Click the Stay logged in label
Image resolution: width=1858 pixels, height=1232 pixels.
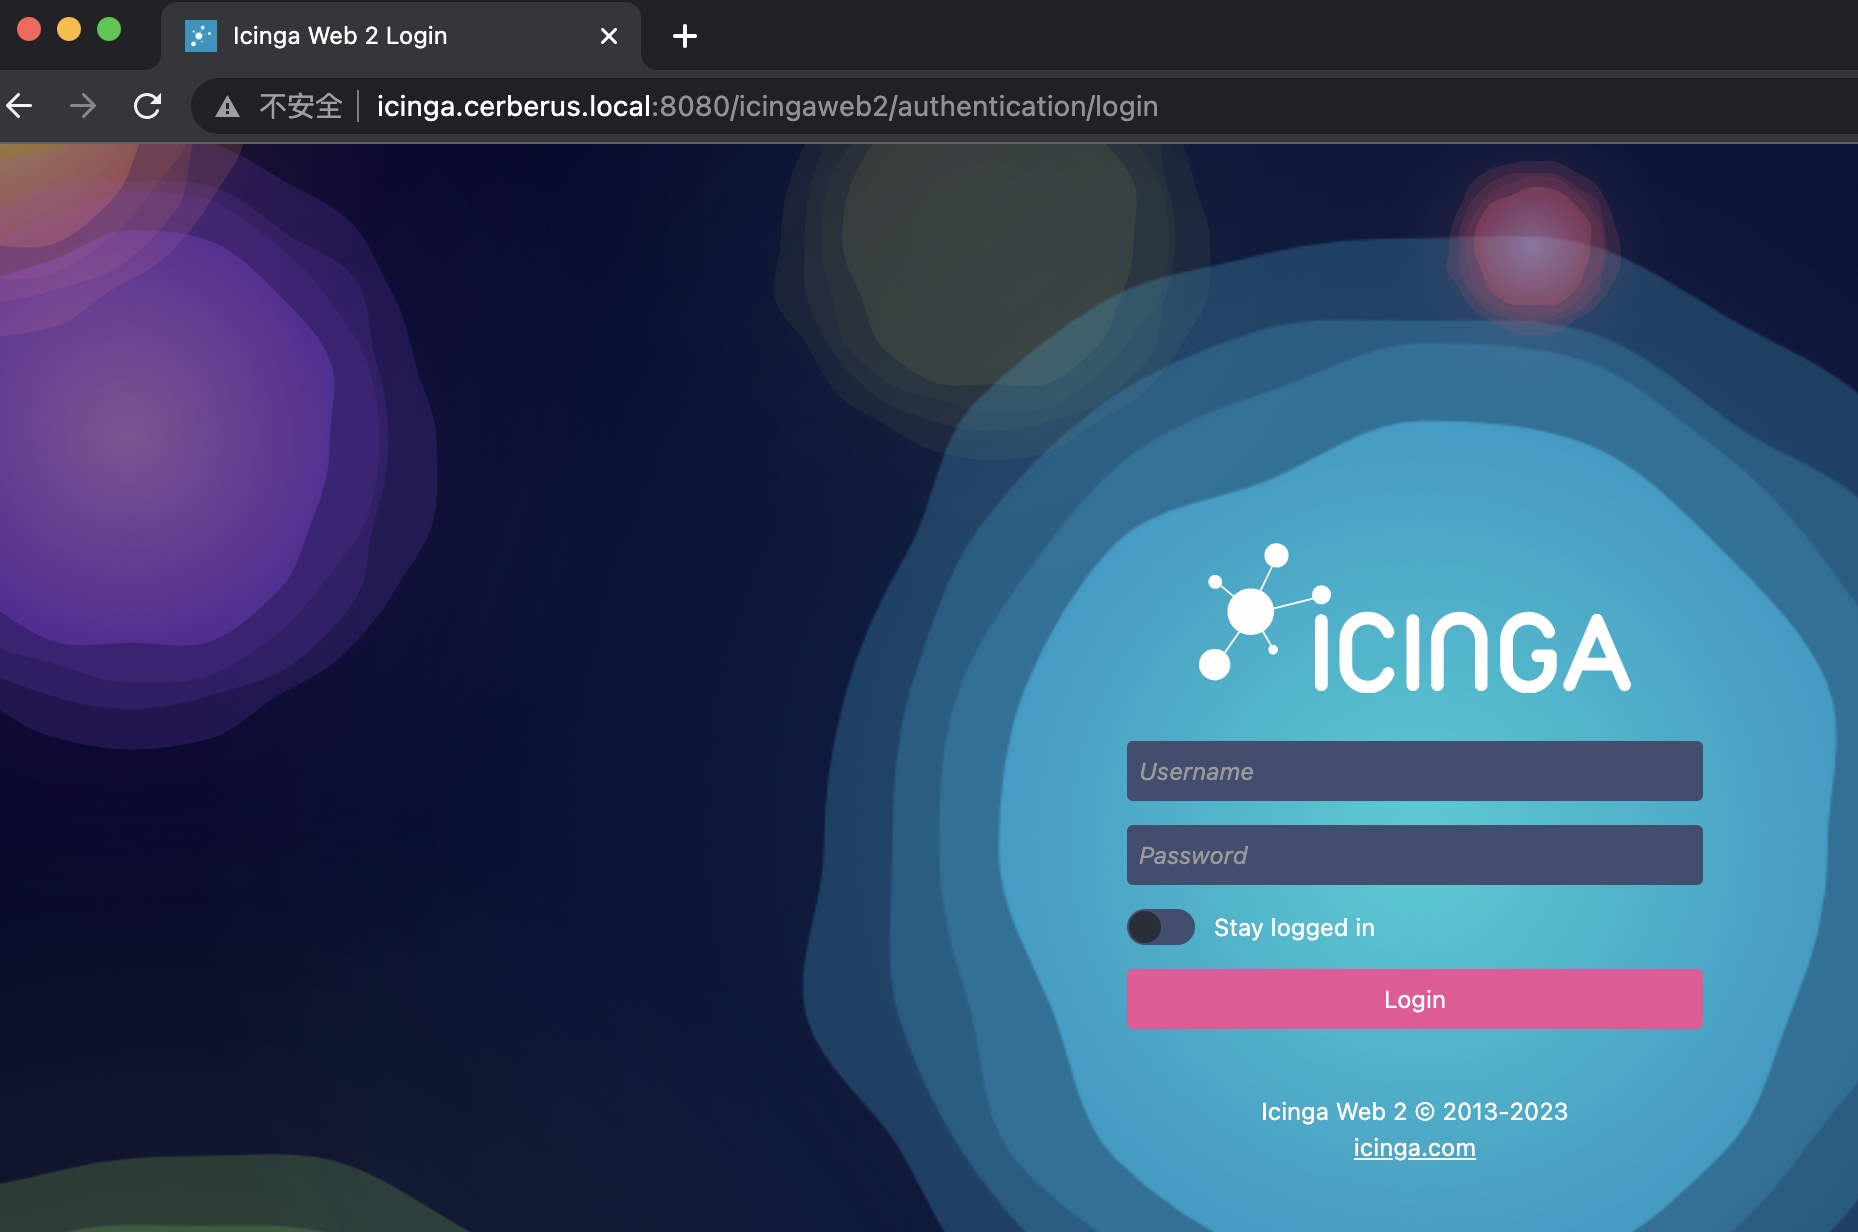[1294, 928]
